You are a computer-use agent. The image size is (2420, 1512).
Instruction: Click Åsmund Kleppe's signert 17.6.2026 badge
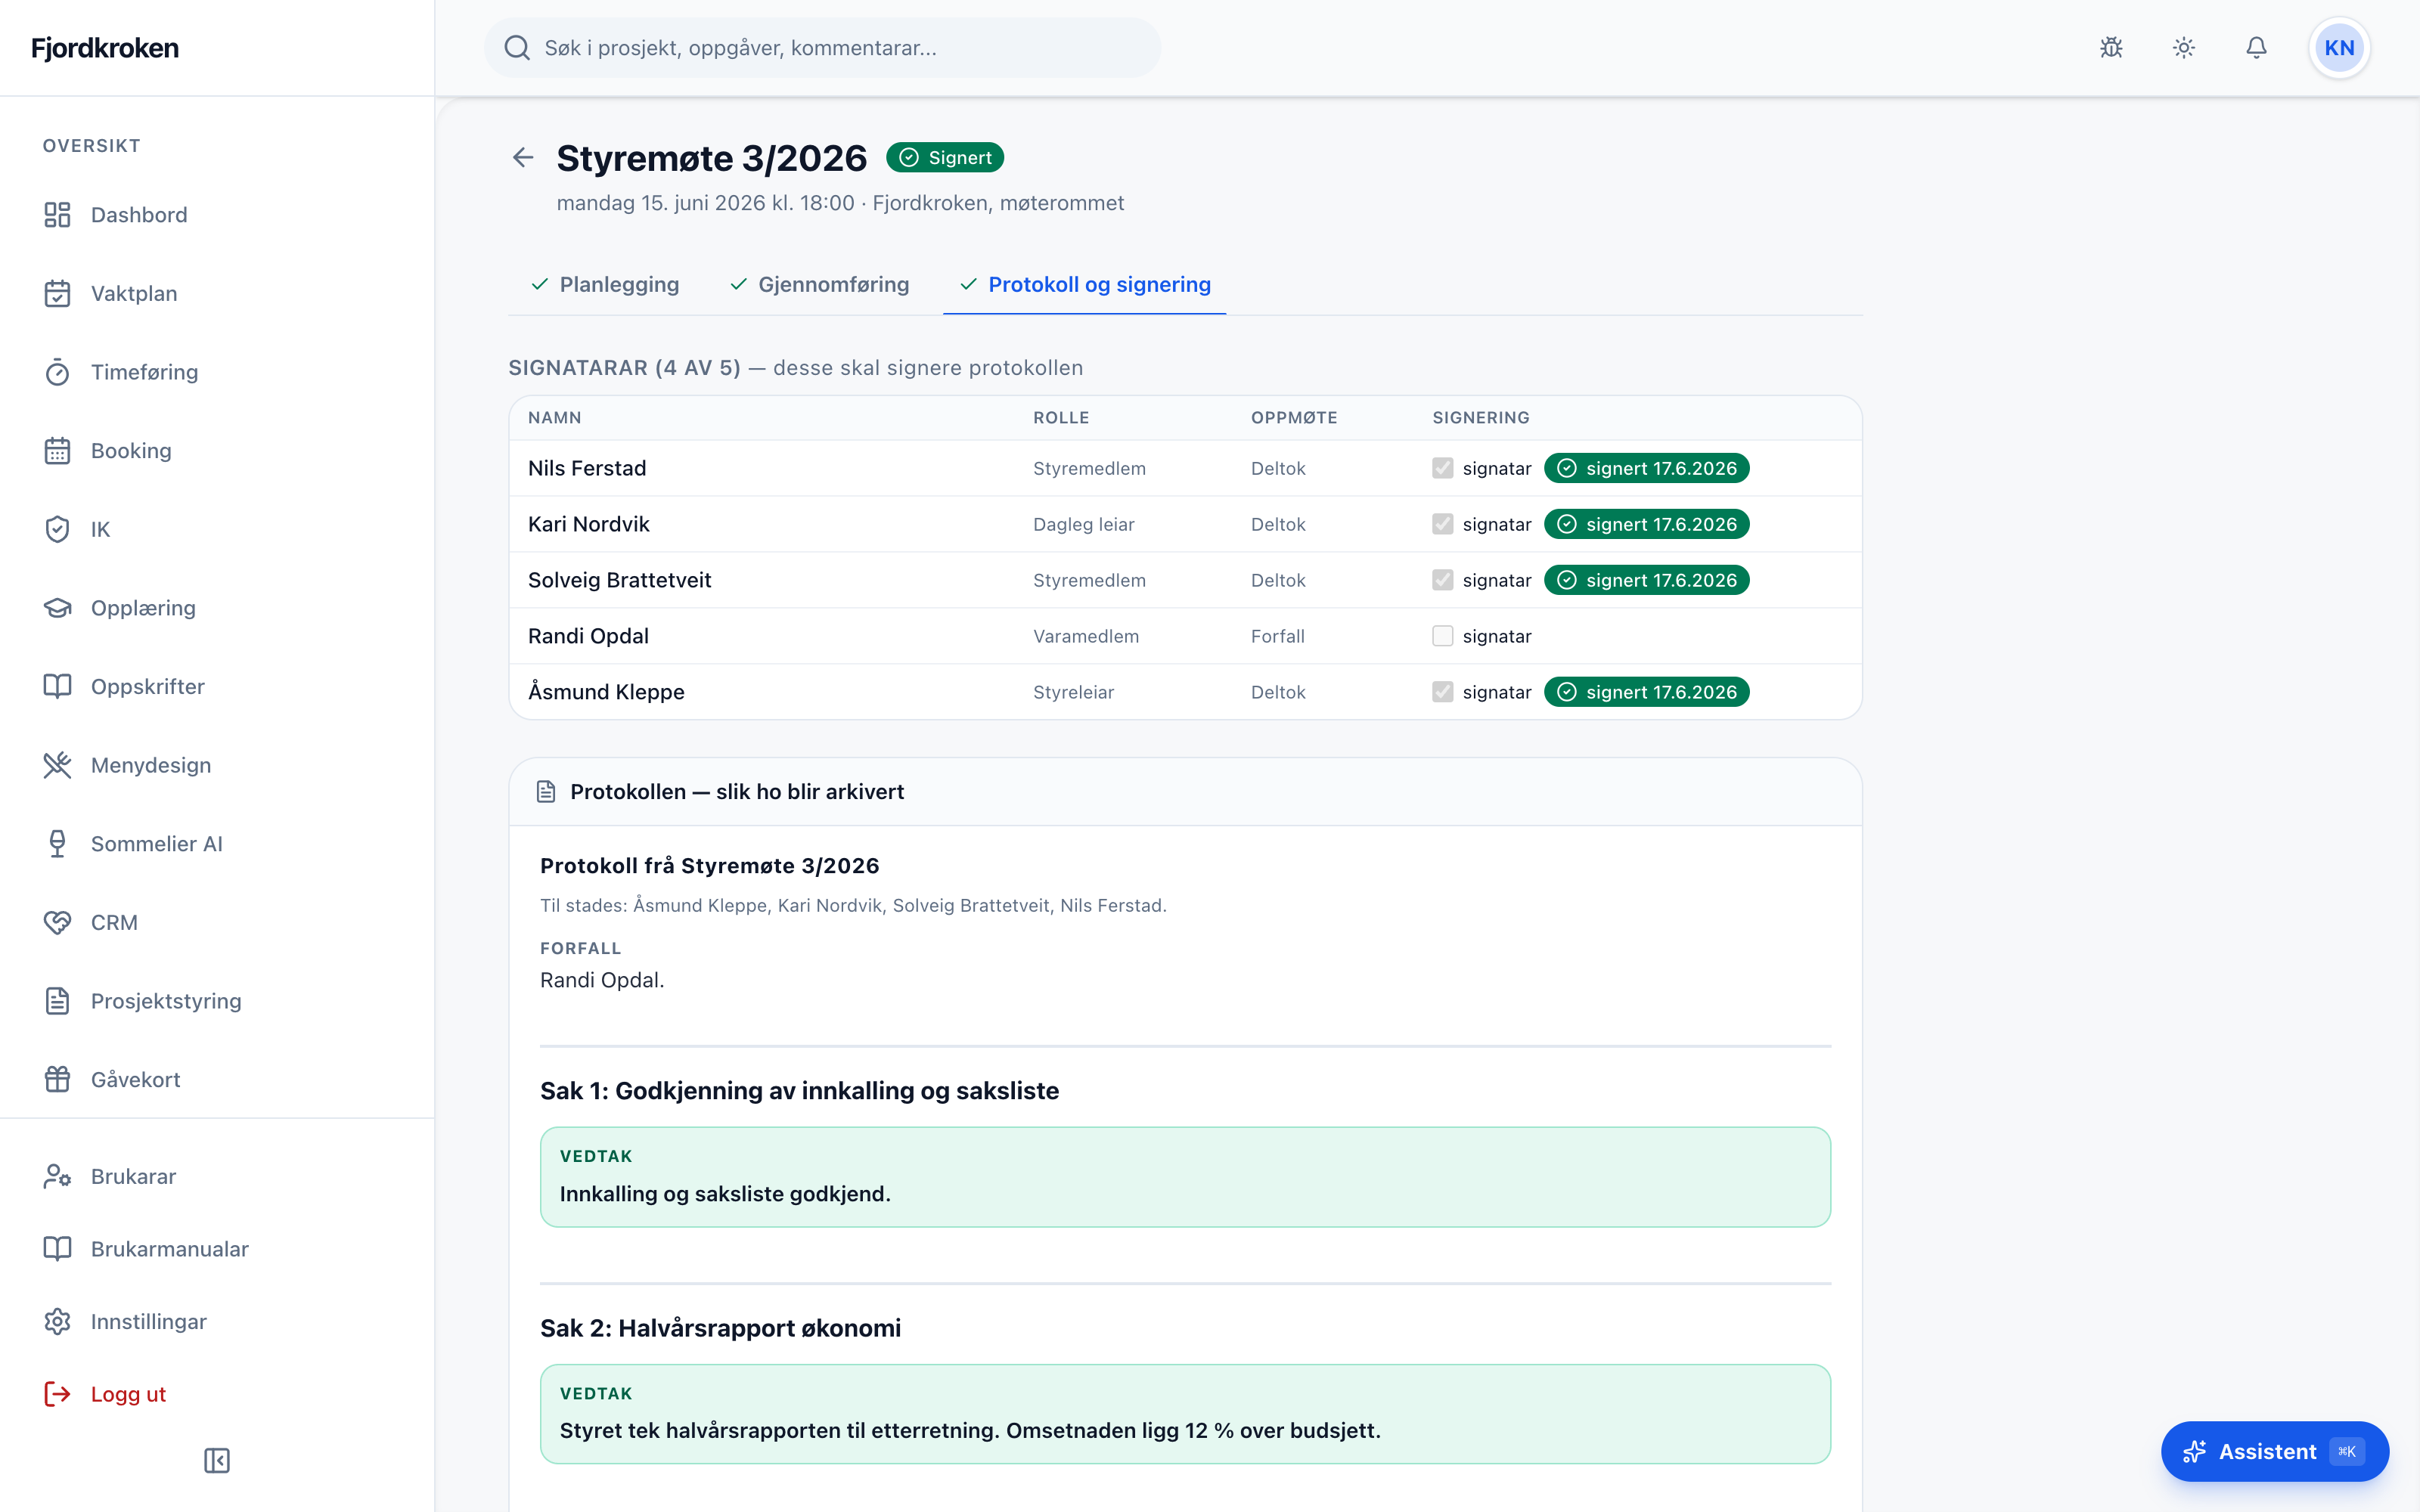coord(1646,692)
